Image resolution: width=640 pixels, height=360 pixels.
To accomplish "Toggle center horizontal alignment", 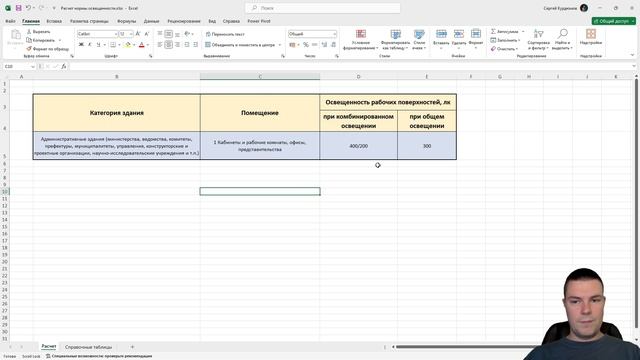I will [169, 44].
